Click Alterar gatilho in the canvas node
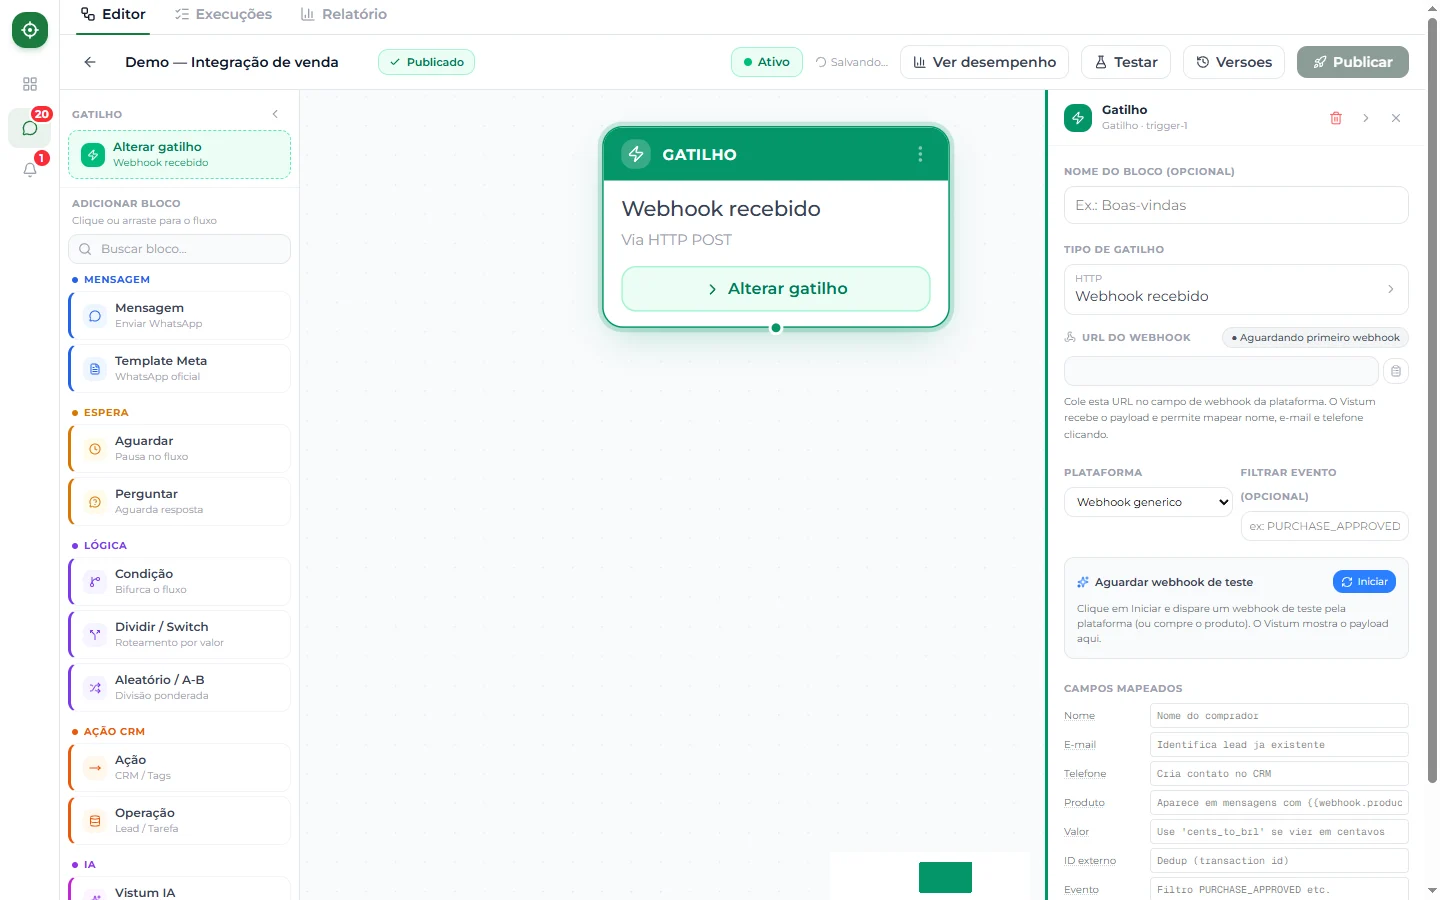 click(776, 288)
